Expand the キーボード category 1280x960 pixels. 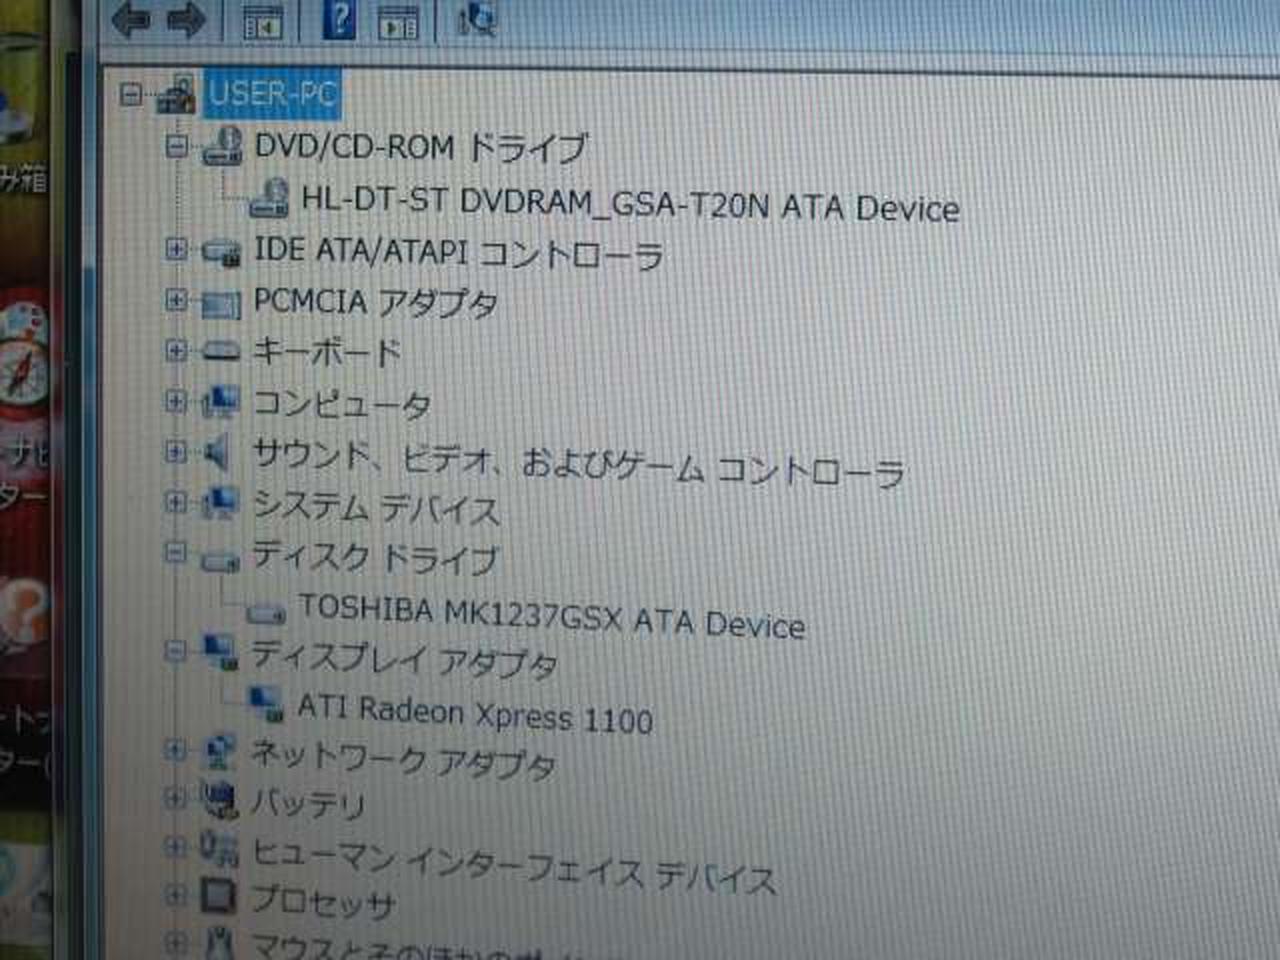pyautogui.click(x=176, y=350)
